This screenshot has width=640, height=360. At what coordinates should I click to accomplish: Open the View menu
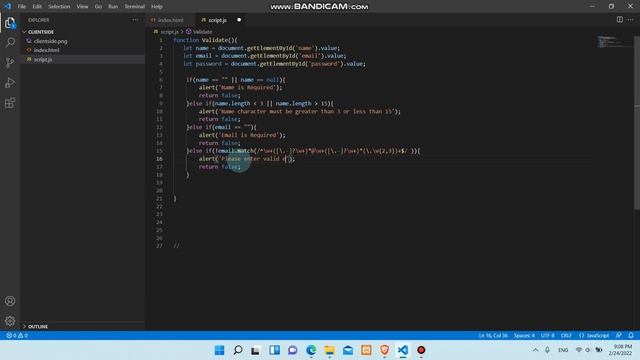point(82,7)
